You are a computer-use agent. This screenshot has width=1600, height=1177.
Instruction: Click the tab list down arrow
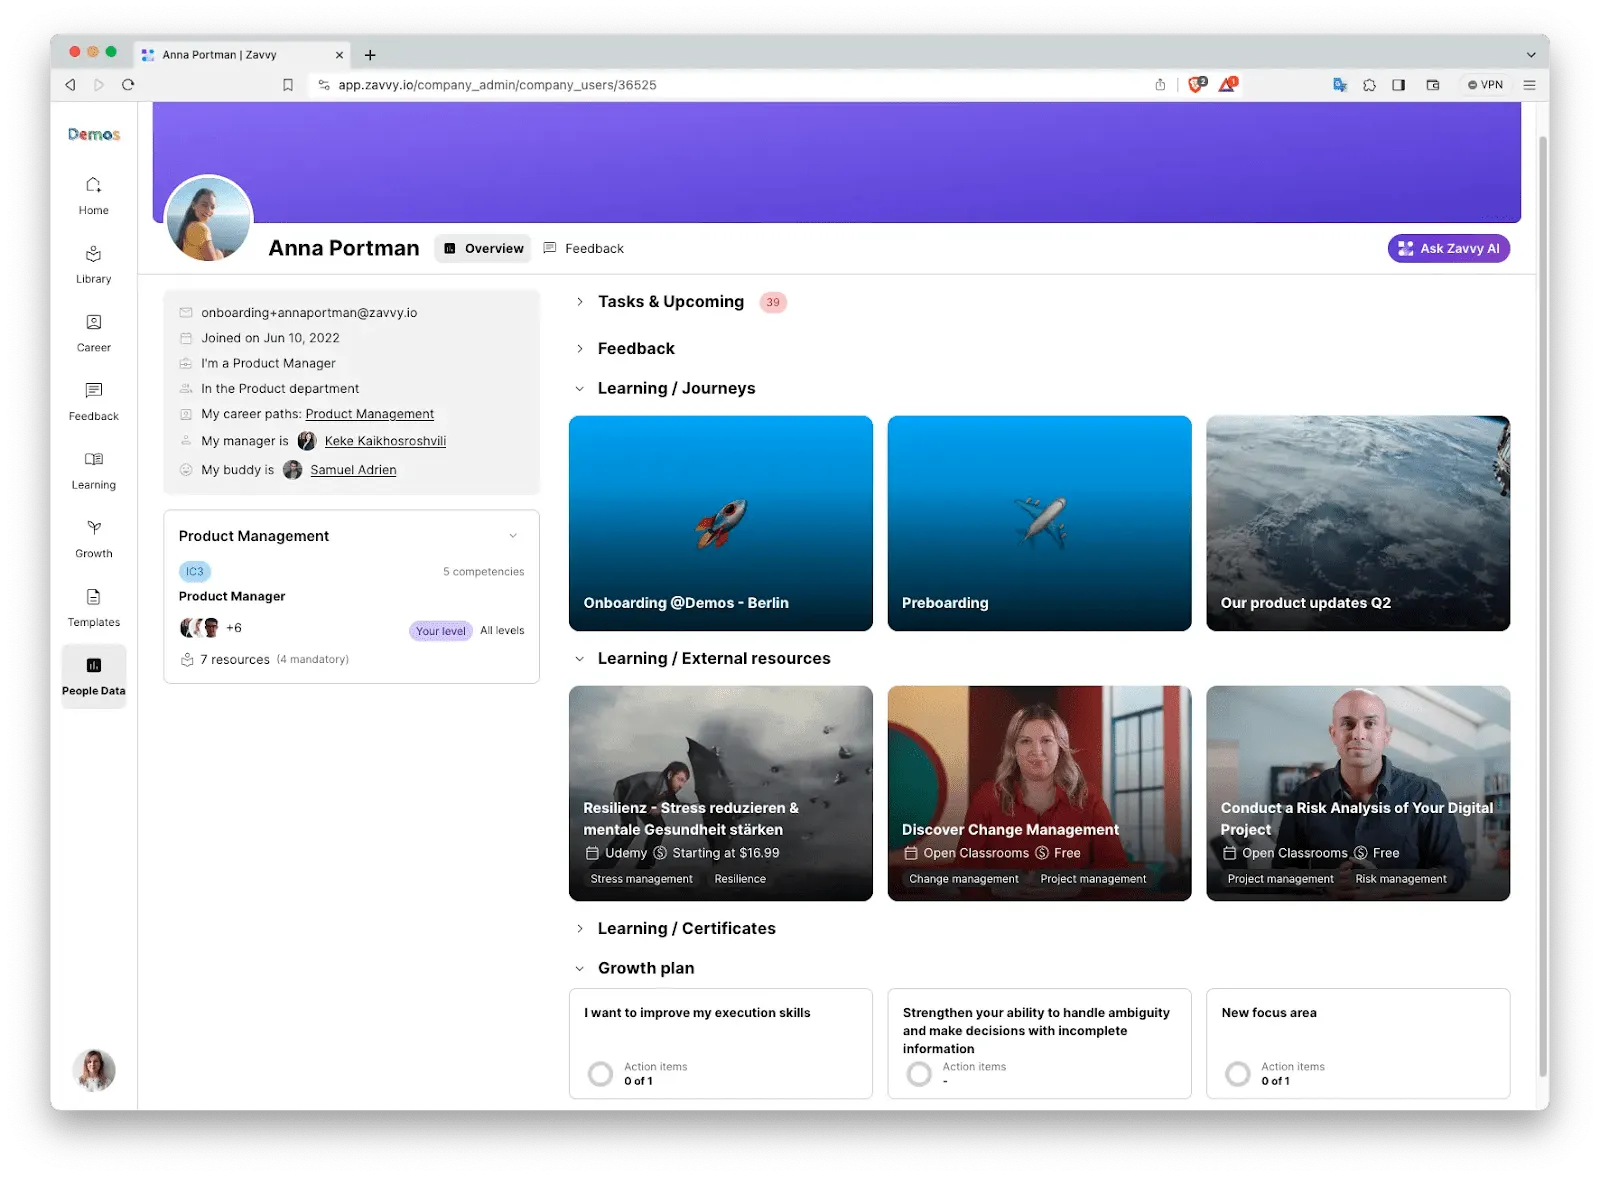(x=1530, y=55)
